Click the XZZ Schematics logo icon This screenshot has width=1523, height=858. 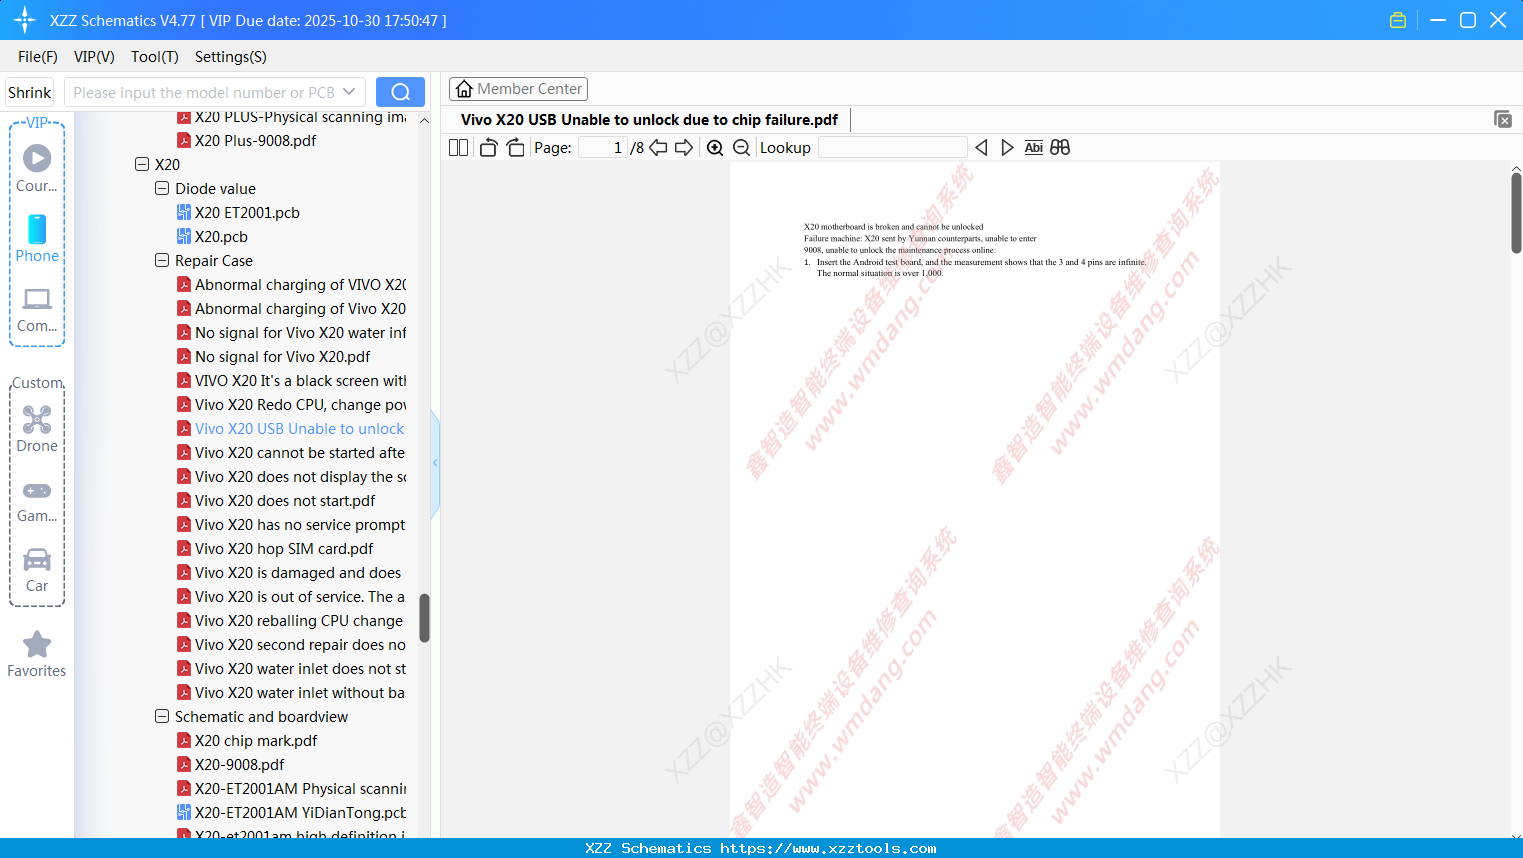[x=25, y=20]
